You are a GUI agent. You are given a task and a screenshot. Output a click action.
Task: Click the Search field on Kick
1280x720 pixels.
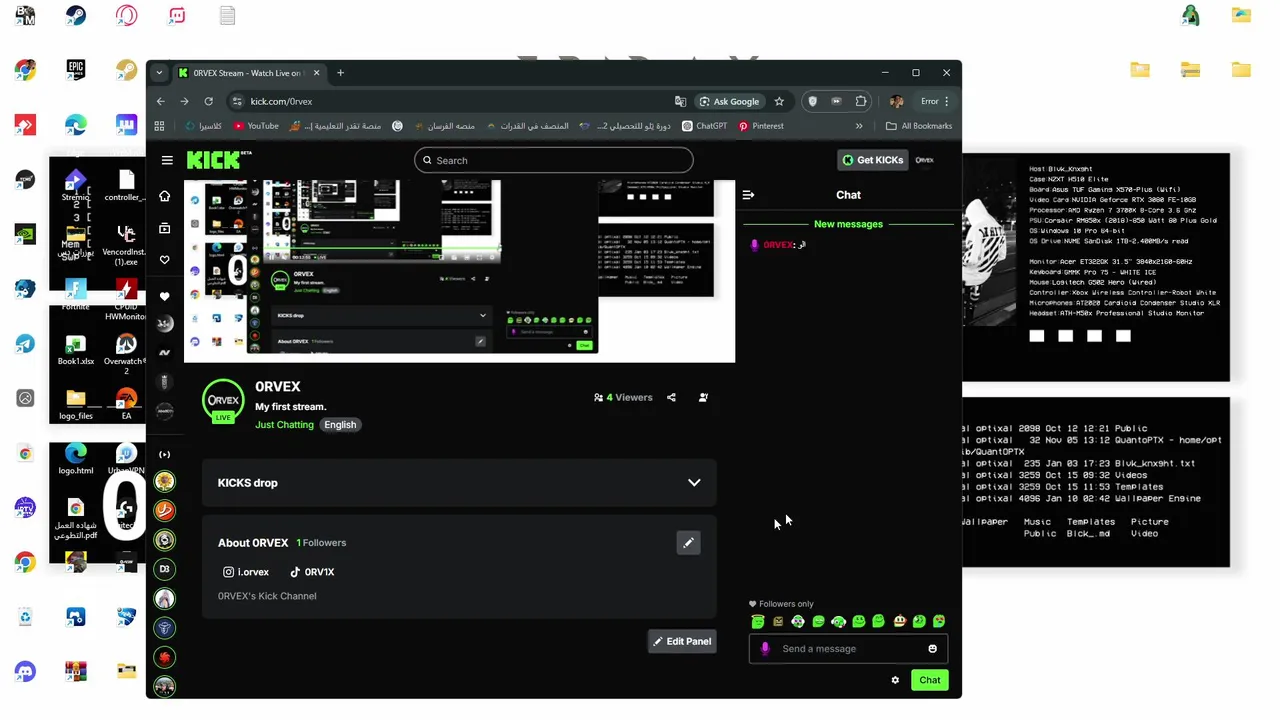[553, 160]
